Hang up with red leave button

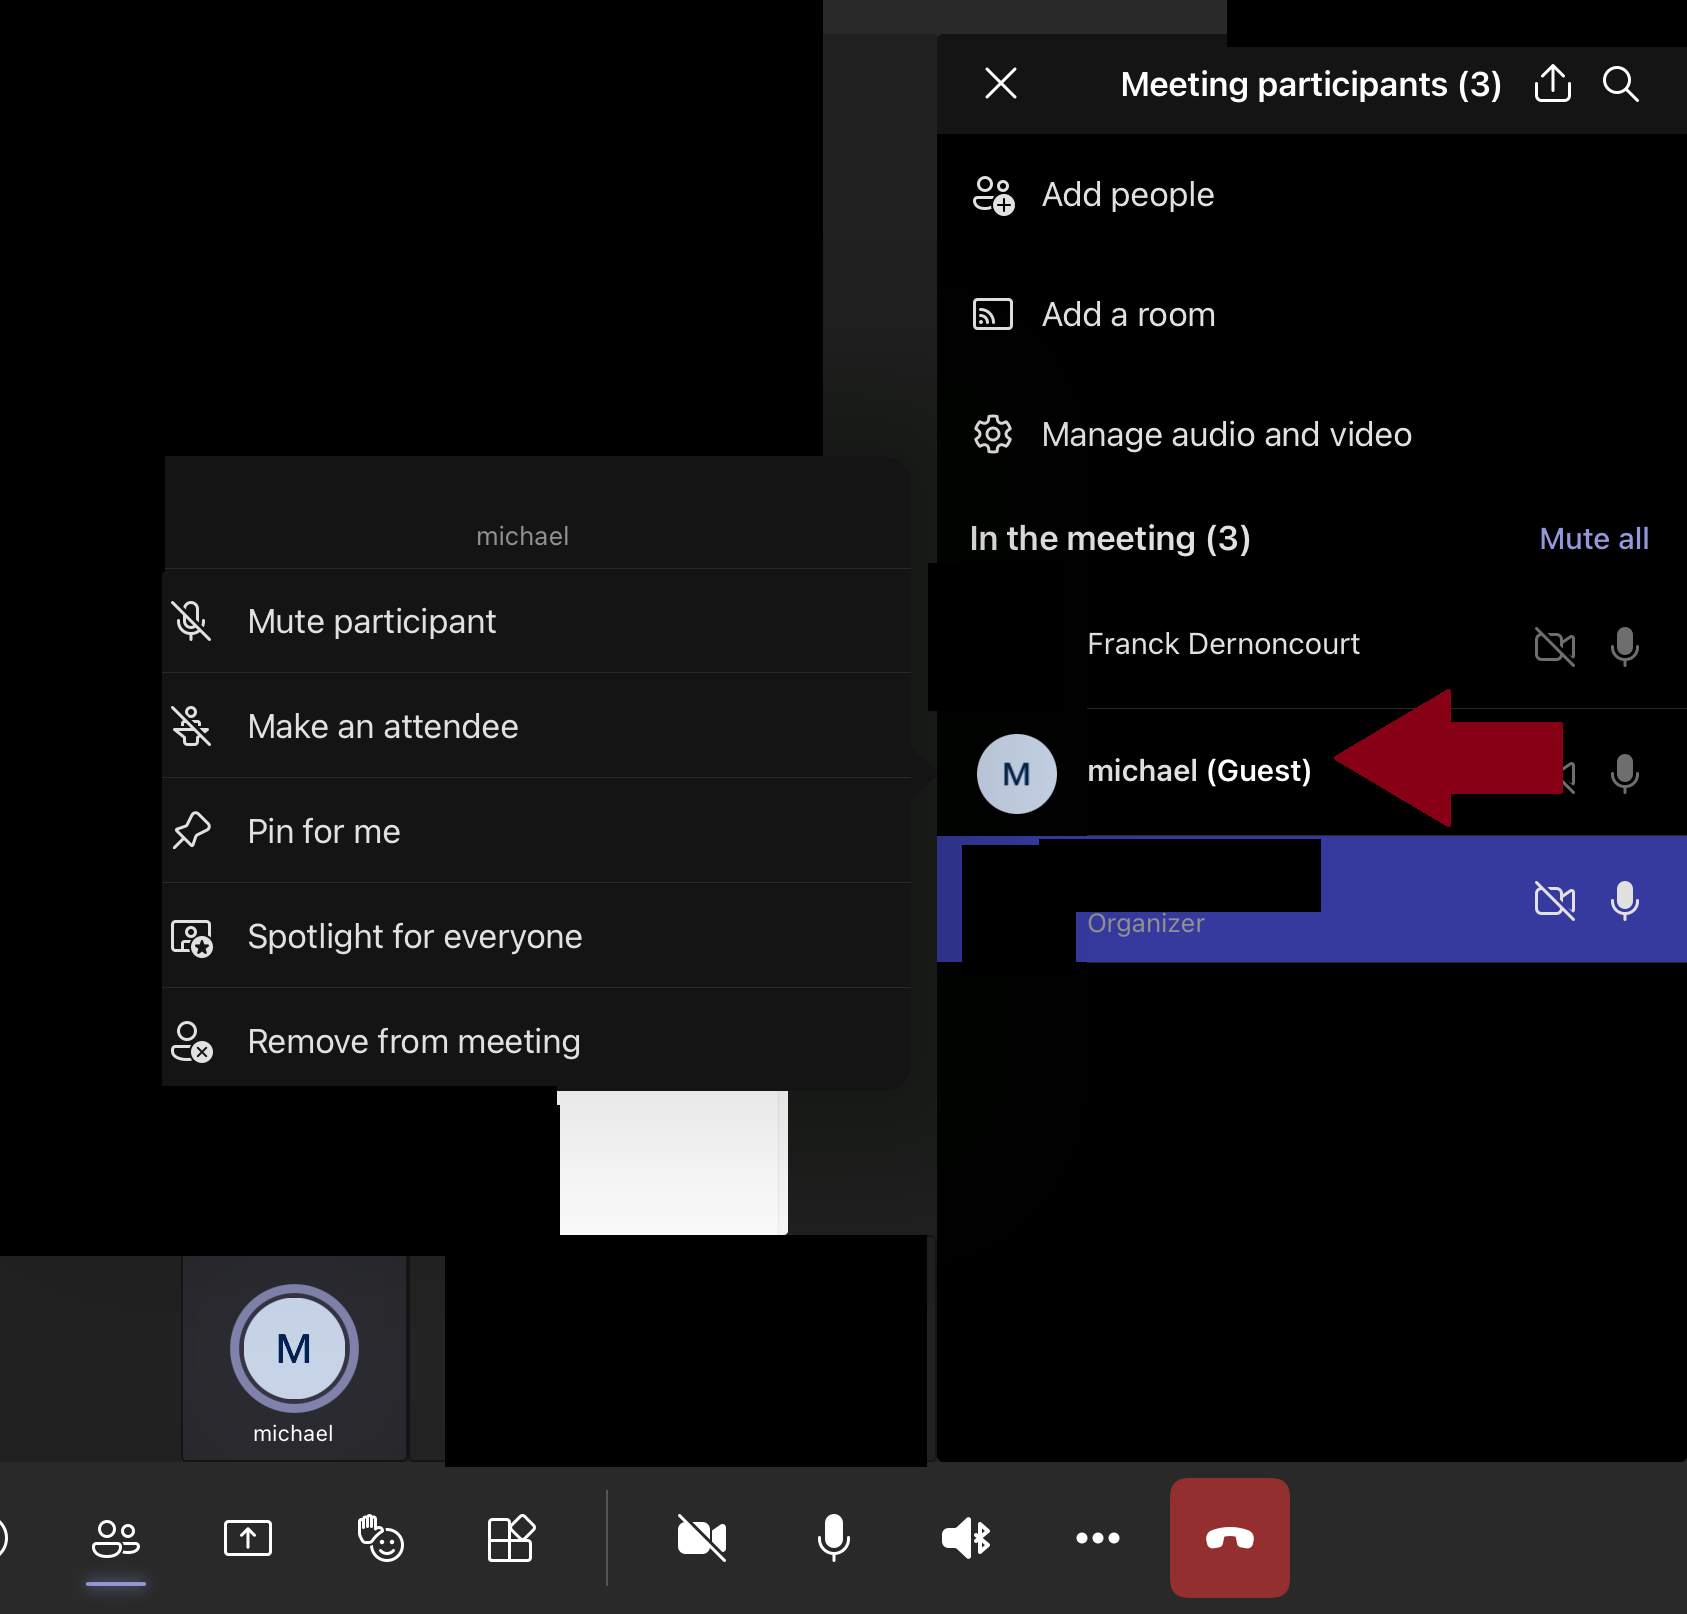(x=1230, y=1538)
